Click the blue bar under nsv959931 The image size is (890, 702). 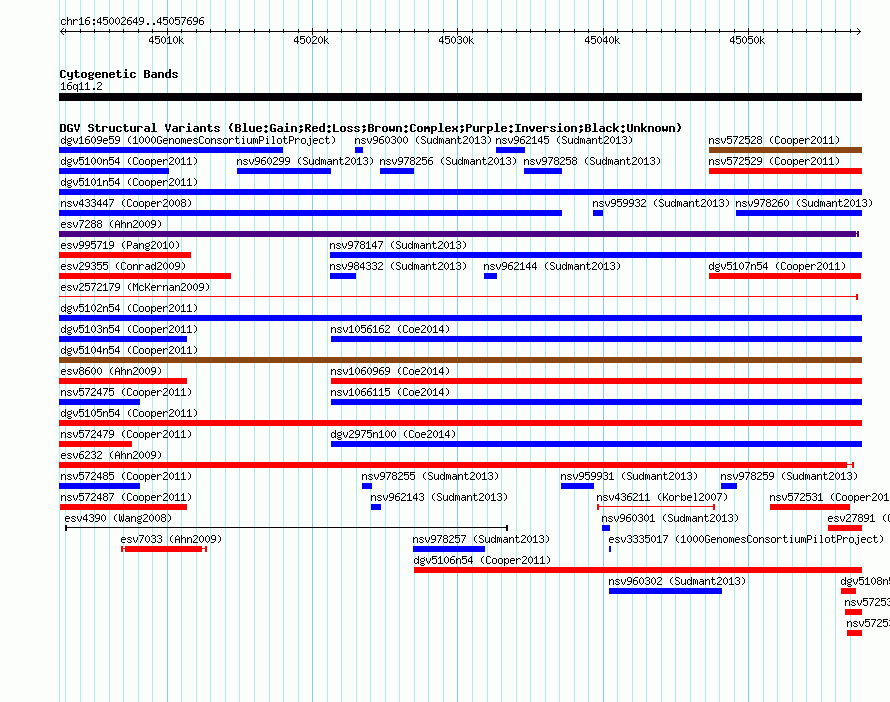point(577,486)
